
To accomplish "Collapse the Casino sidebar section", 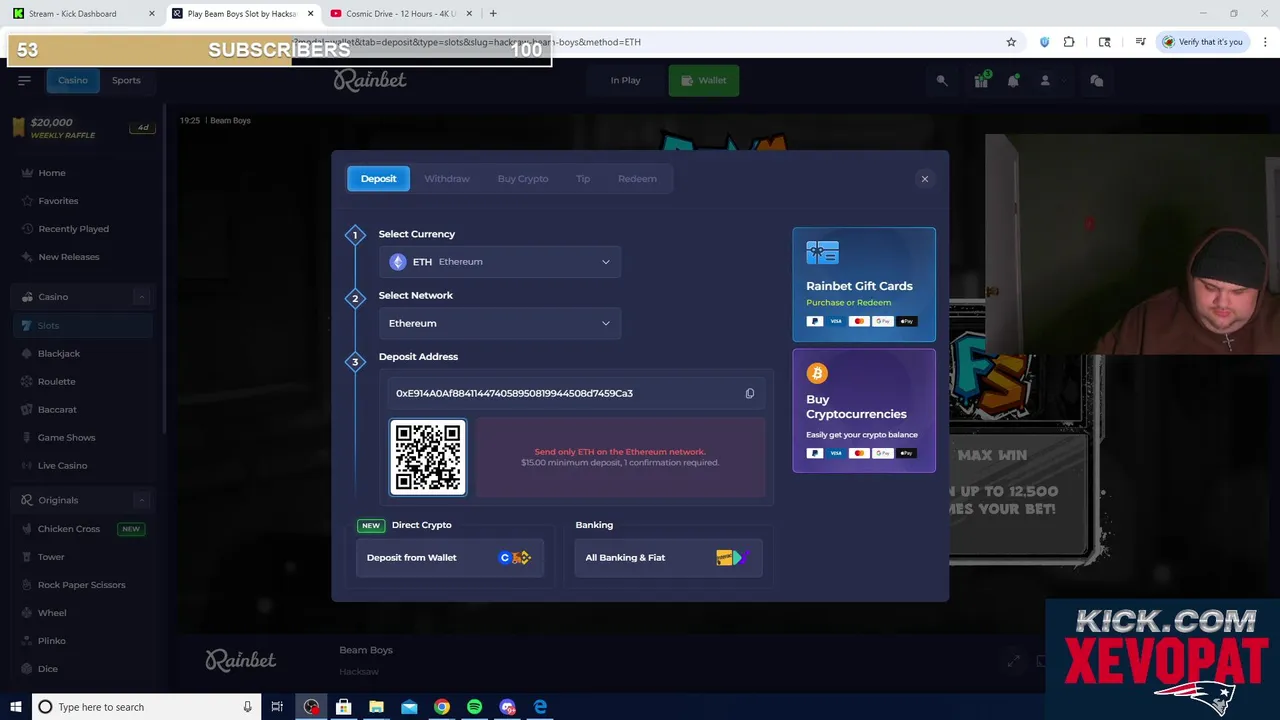I will pyautogui.click(x=141, y=297).
